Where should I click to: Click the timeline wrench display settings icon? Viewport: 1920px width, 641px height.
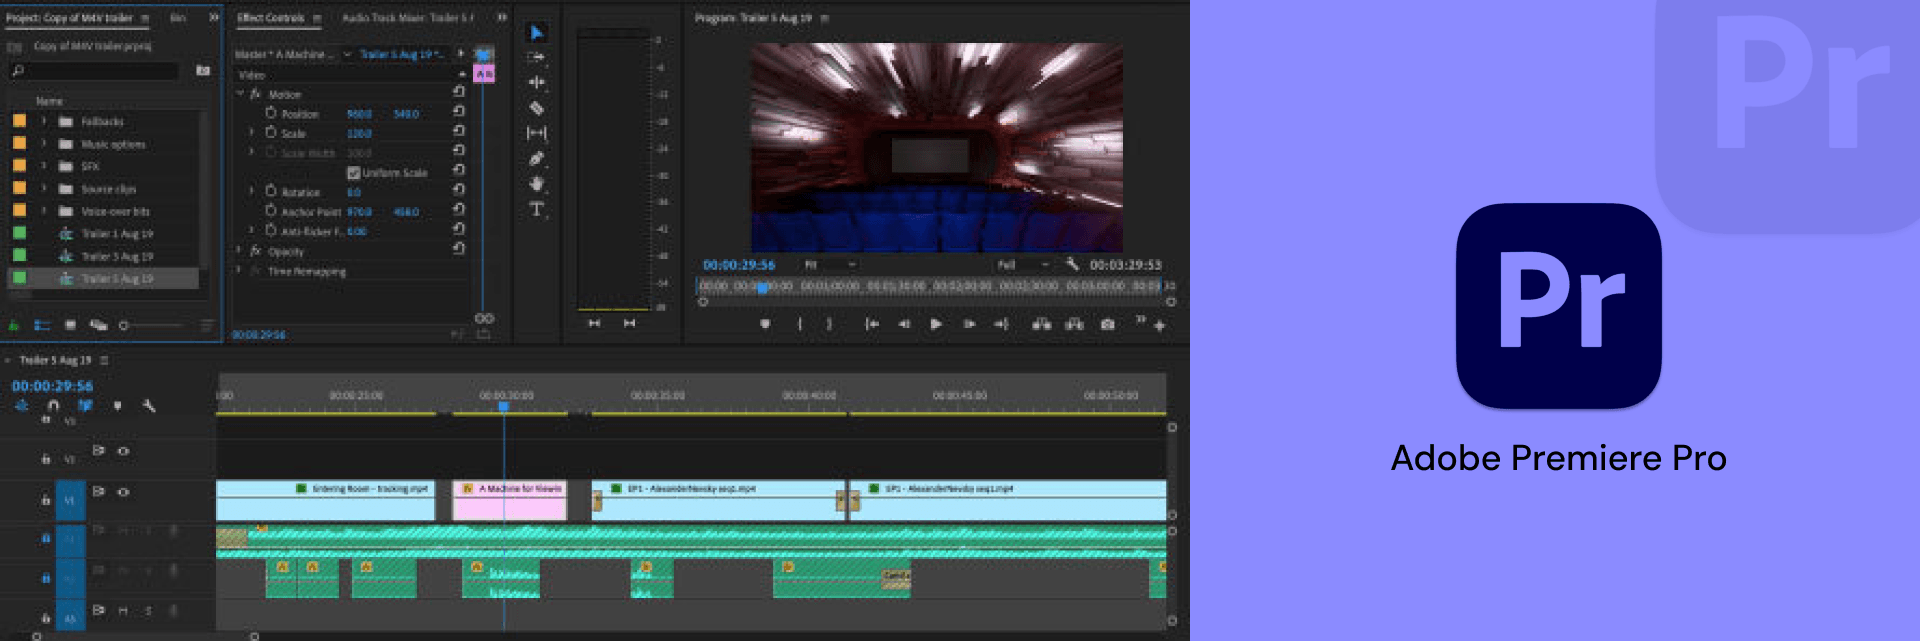(x=149, y=405)
